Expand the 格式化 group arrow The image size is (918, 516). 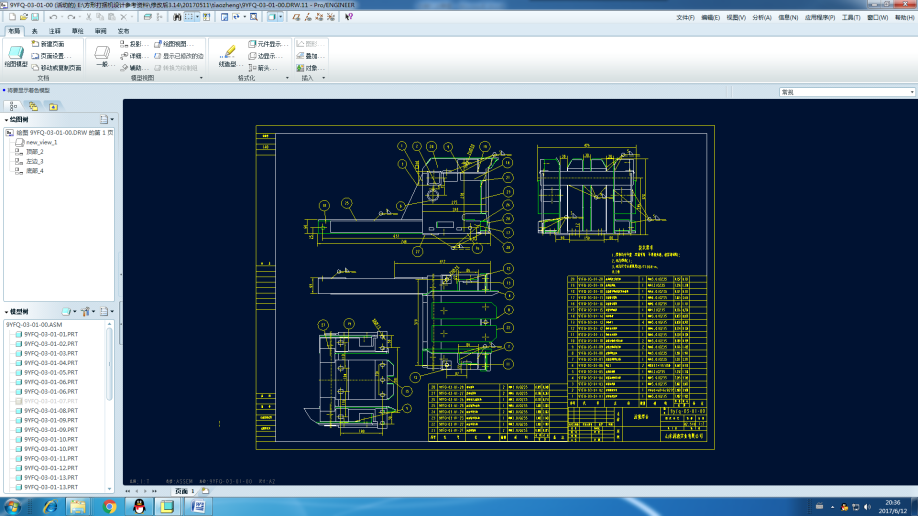click(287, 78)
